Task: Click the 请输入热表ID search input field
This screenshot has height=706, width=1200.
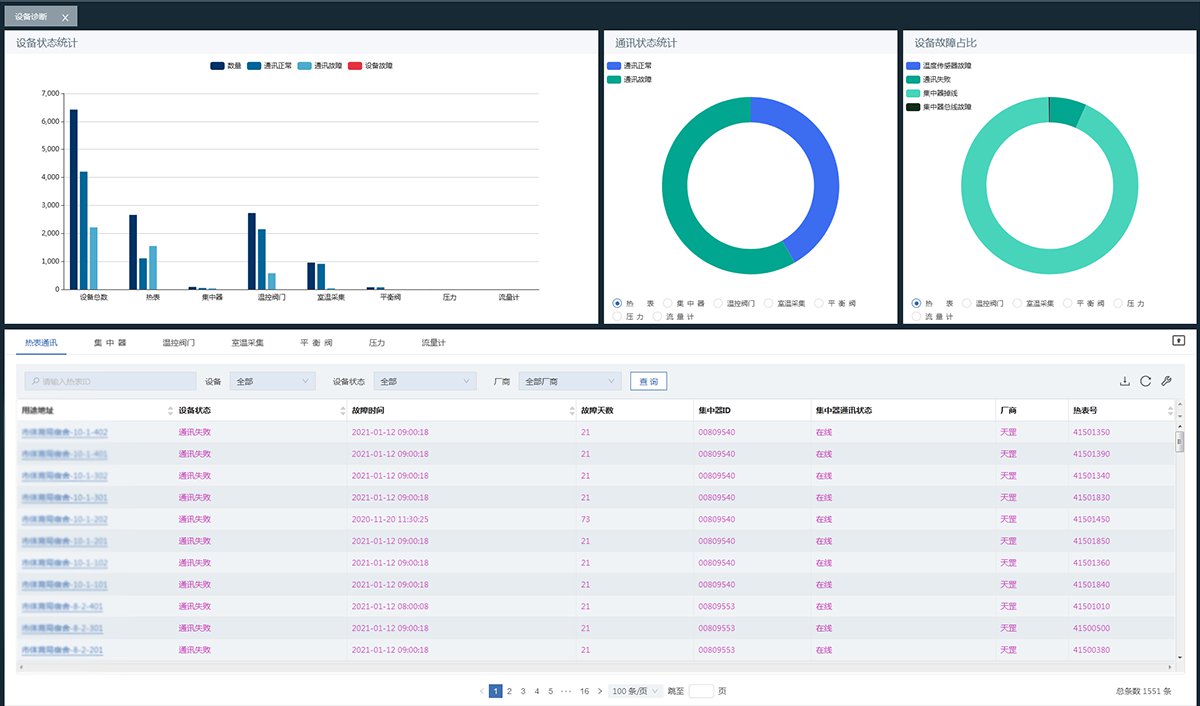Action: click(x=110, y=381)
